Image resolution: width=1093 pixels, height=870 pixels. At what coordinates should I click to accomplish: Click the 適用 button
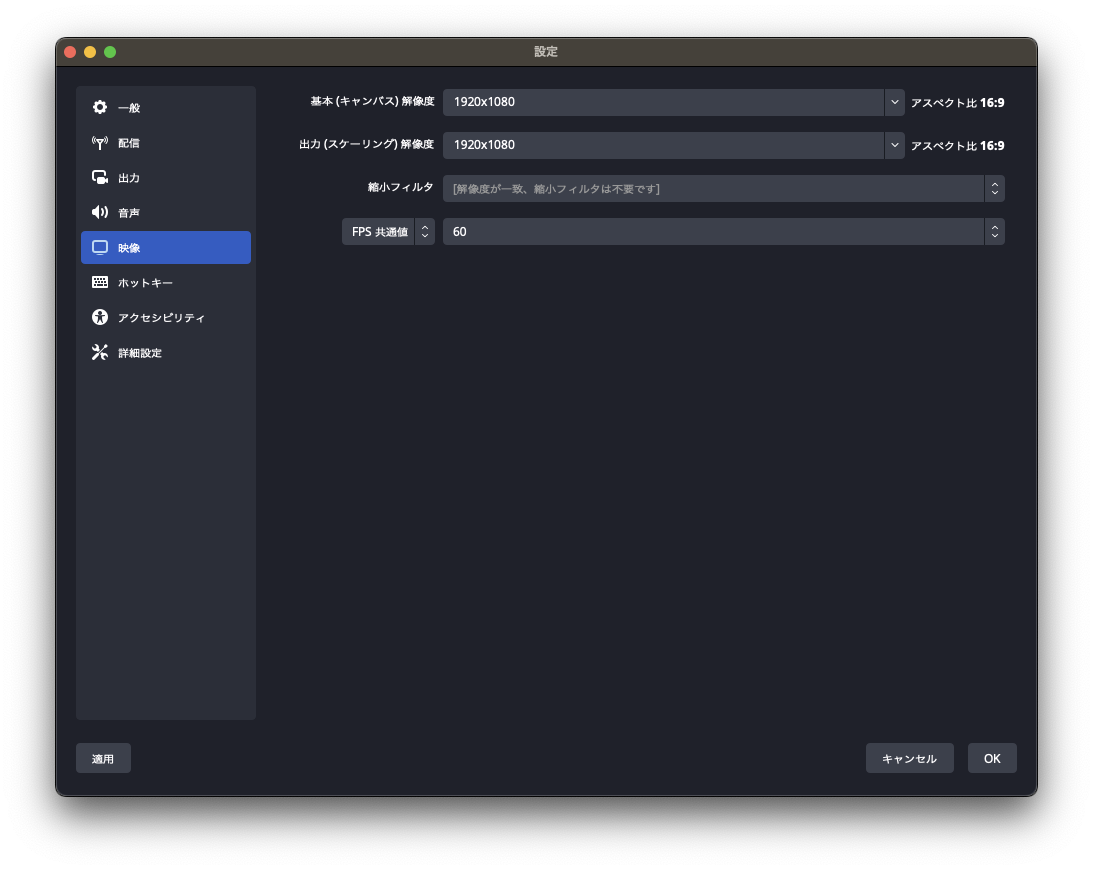point(103,758)
